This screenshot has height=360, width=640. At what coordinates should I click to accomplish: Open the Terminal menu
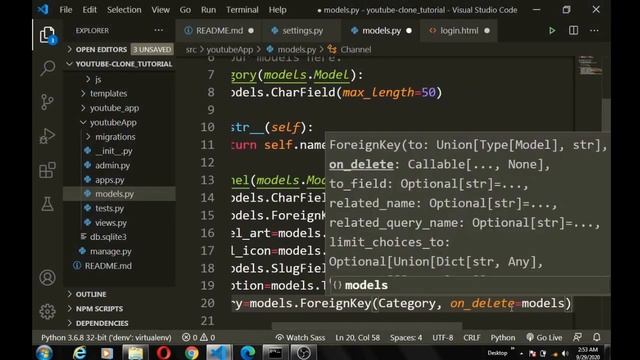(x=242, y=10)
